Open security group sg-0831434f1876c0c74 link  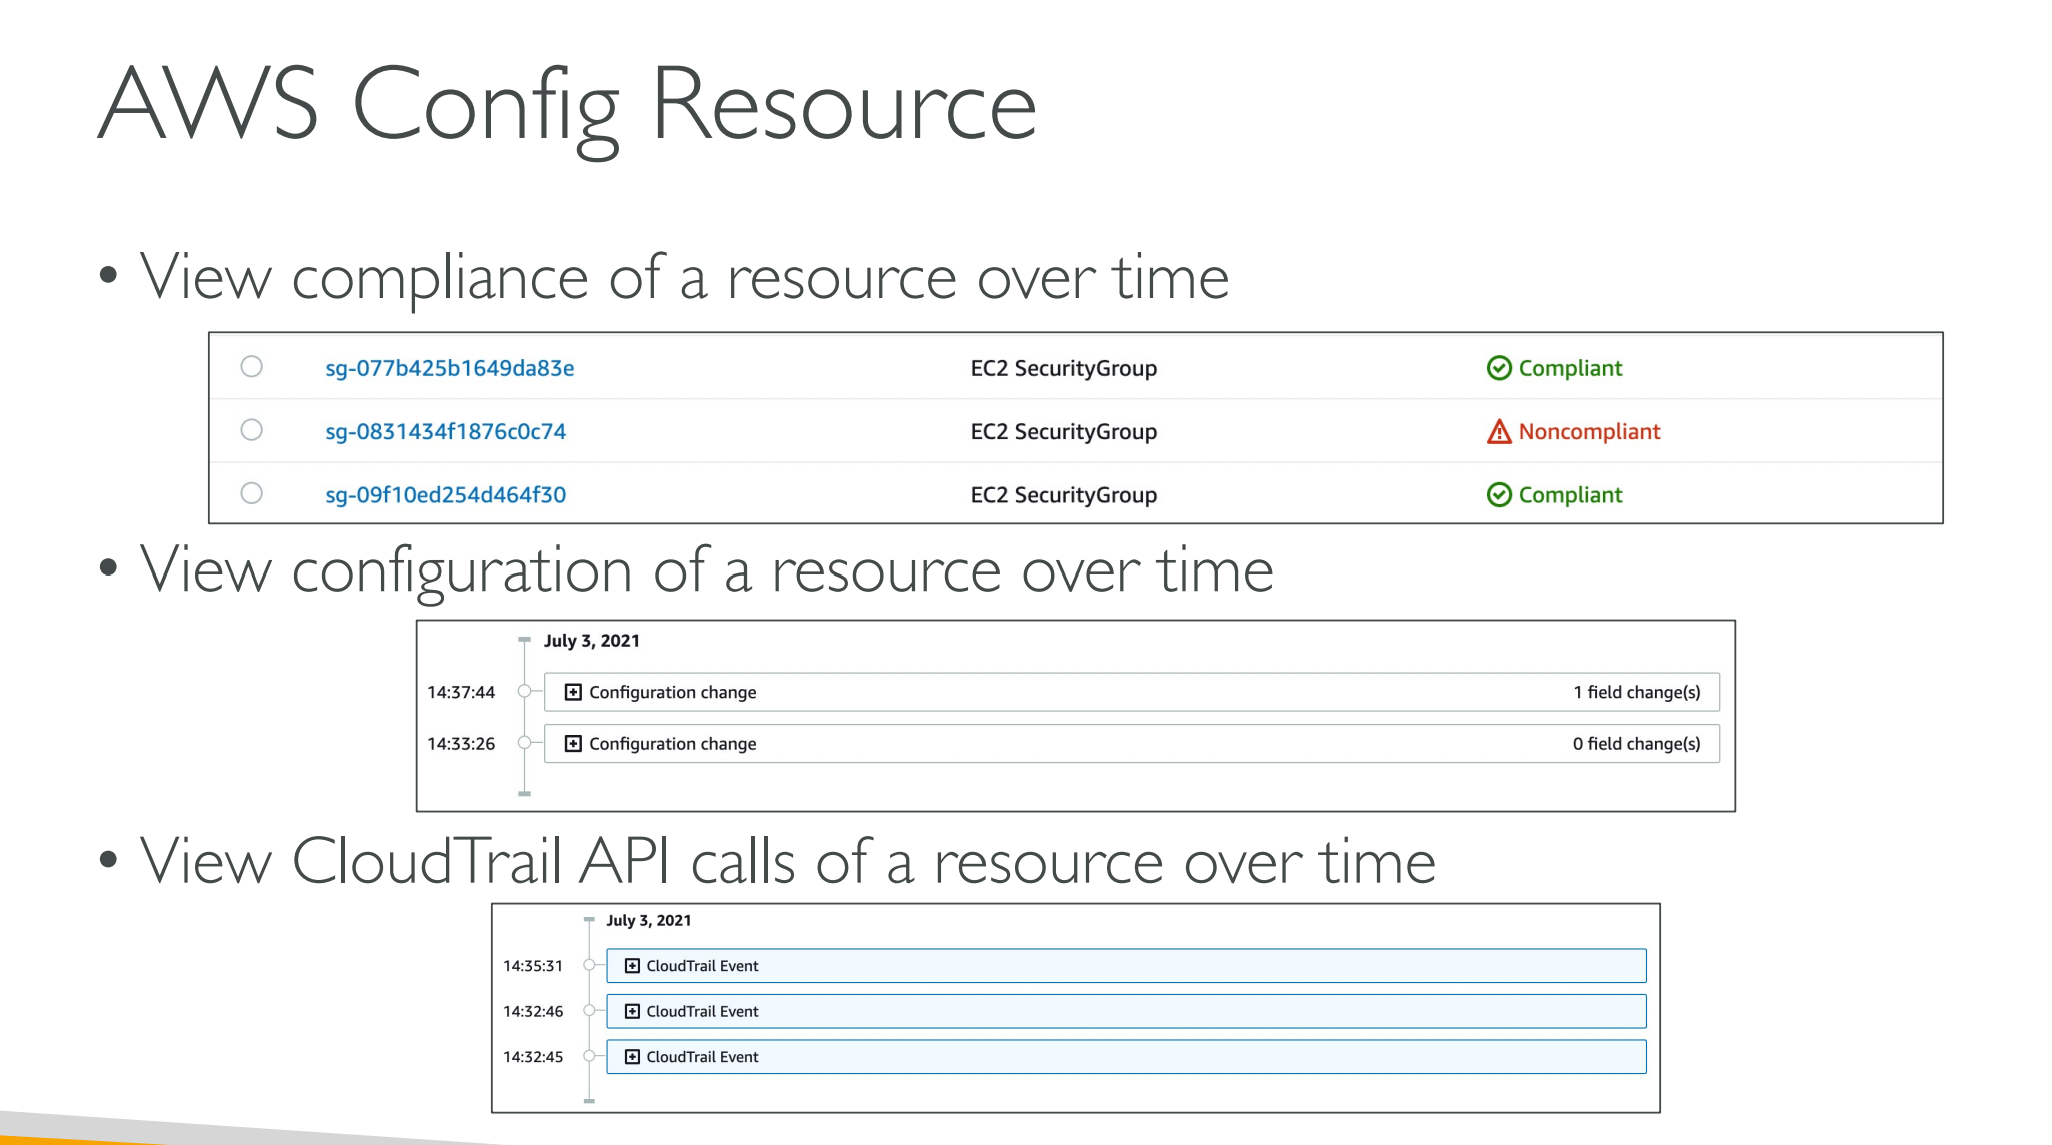(x=446, y=431)
